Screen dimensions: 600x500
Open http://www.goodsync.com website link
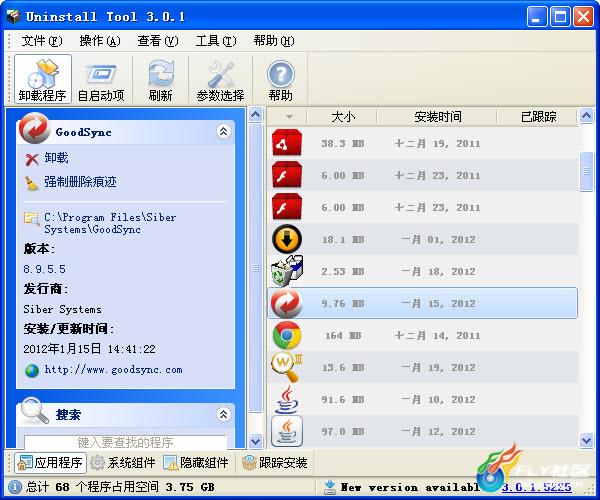[x=113, y=370]
